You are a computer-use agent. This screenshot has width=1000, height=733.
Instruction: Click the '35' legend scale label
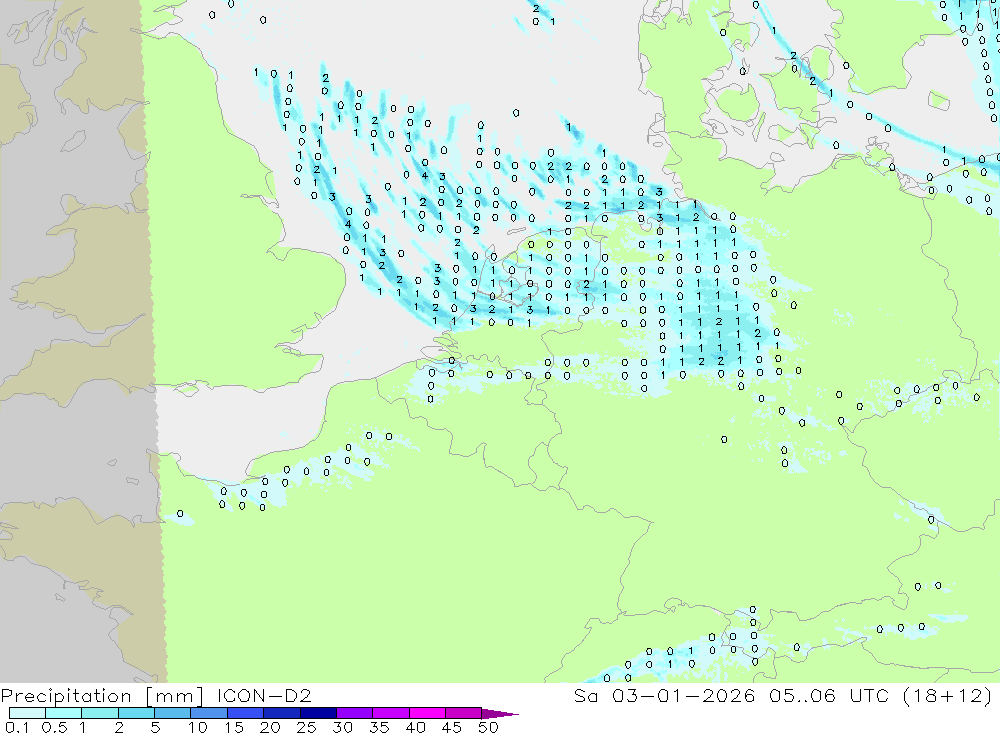[379, 727]
